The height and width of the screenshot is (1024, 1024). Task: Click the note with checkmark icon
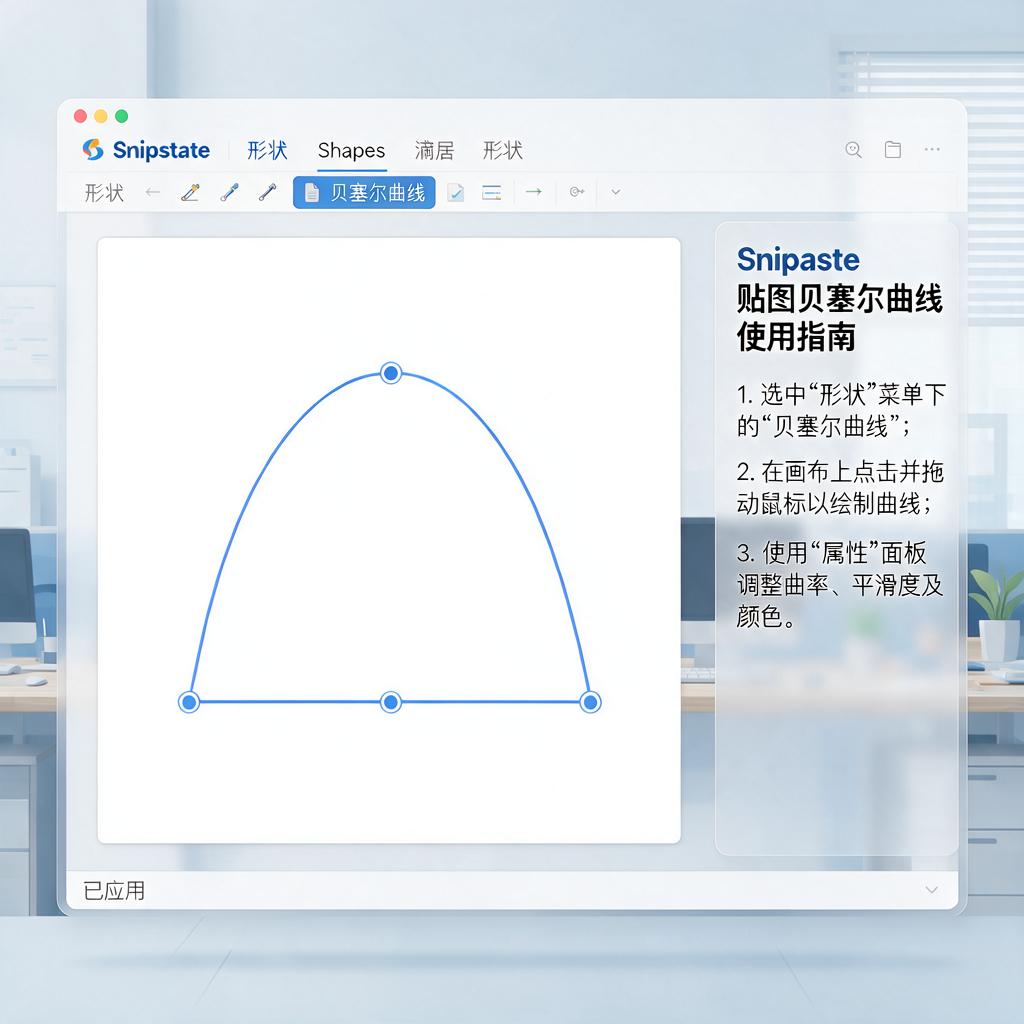click(455, 192)
